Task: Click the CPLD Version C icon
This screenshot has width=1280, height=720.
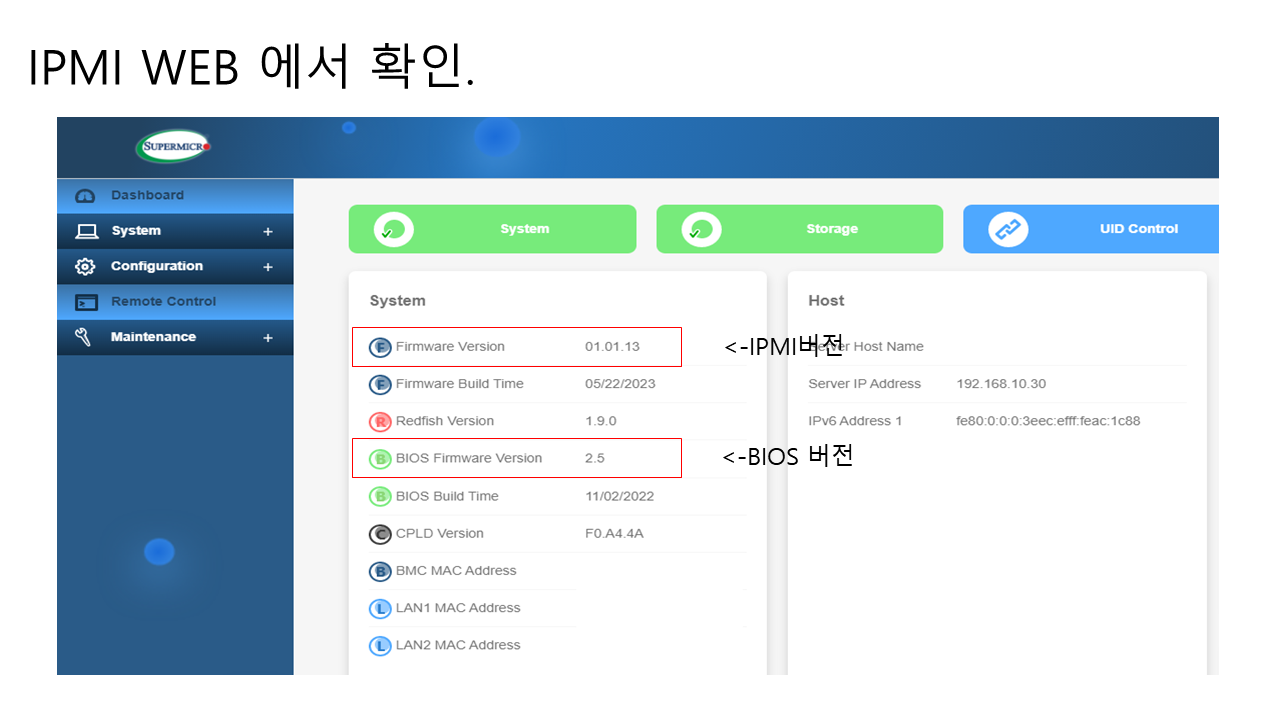Action: pyautogui.click(x=380, y=534)
